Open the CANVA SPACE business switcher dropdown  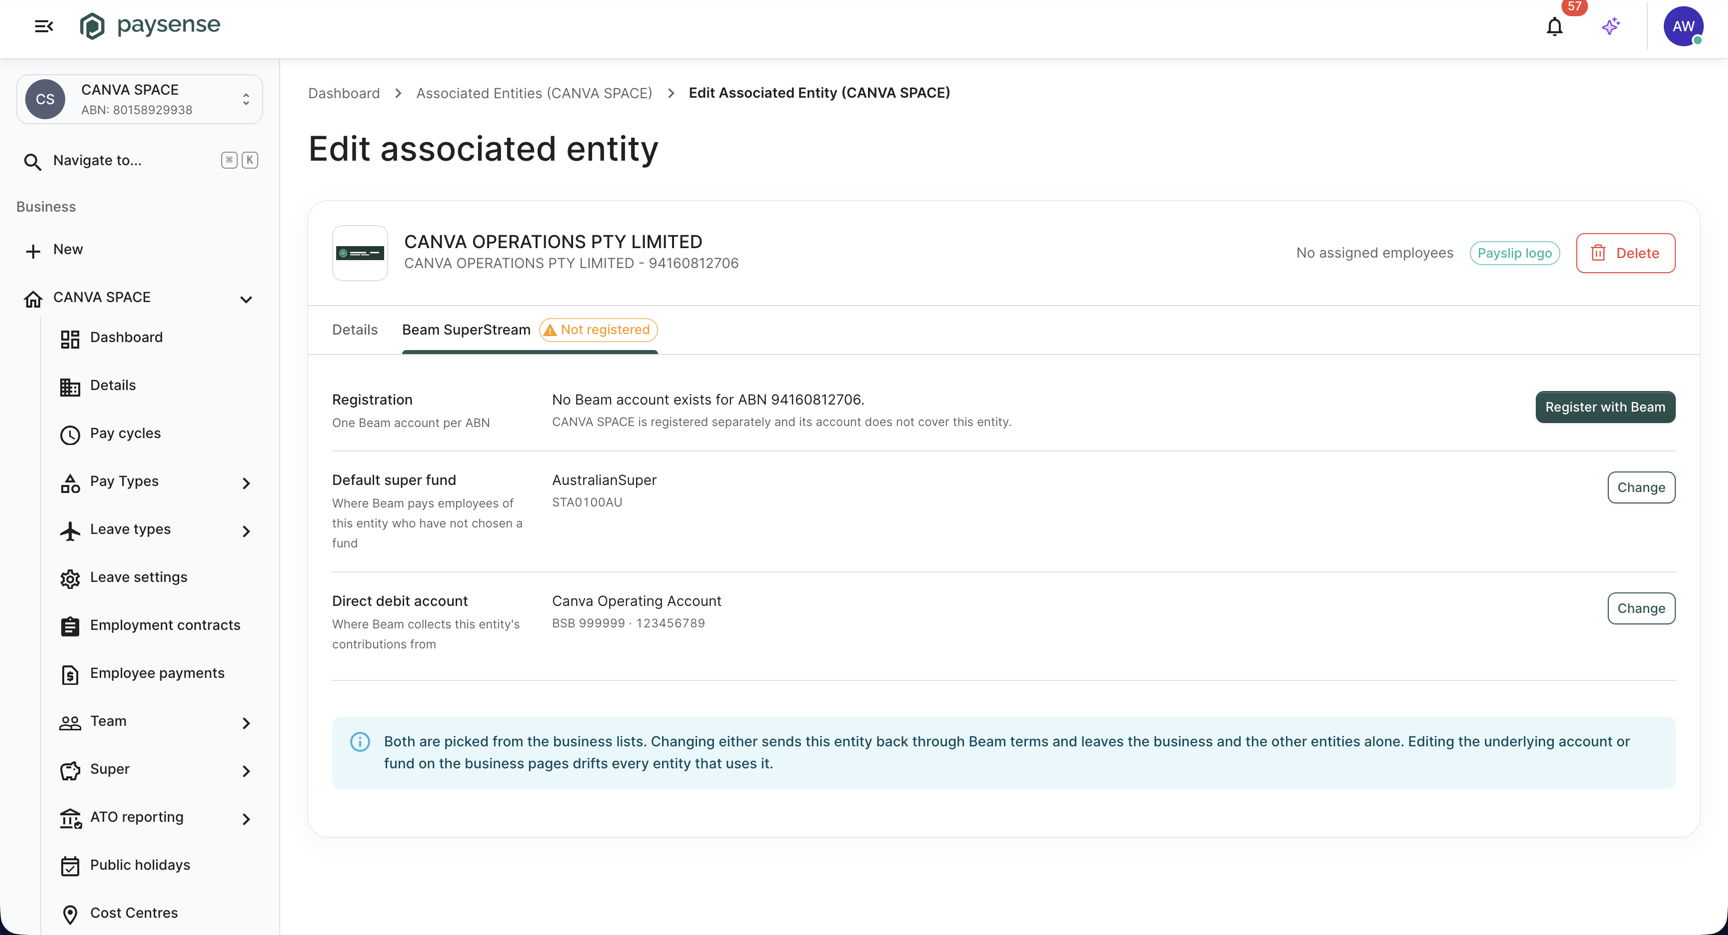[139, 99]
